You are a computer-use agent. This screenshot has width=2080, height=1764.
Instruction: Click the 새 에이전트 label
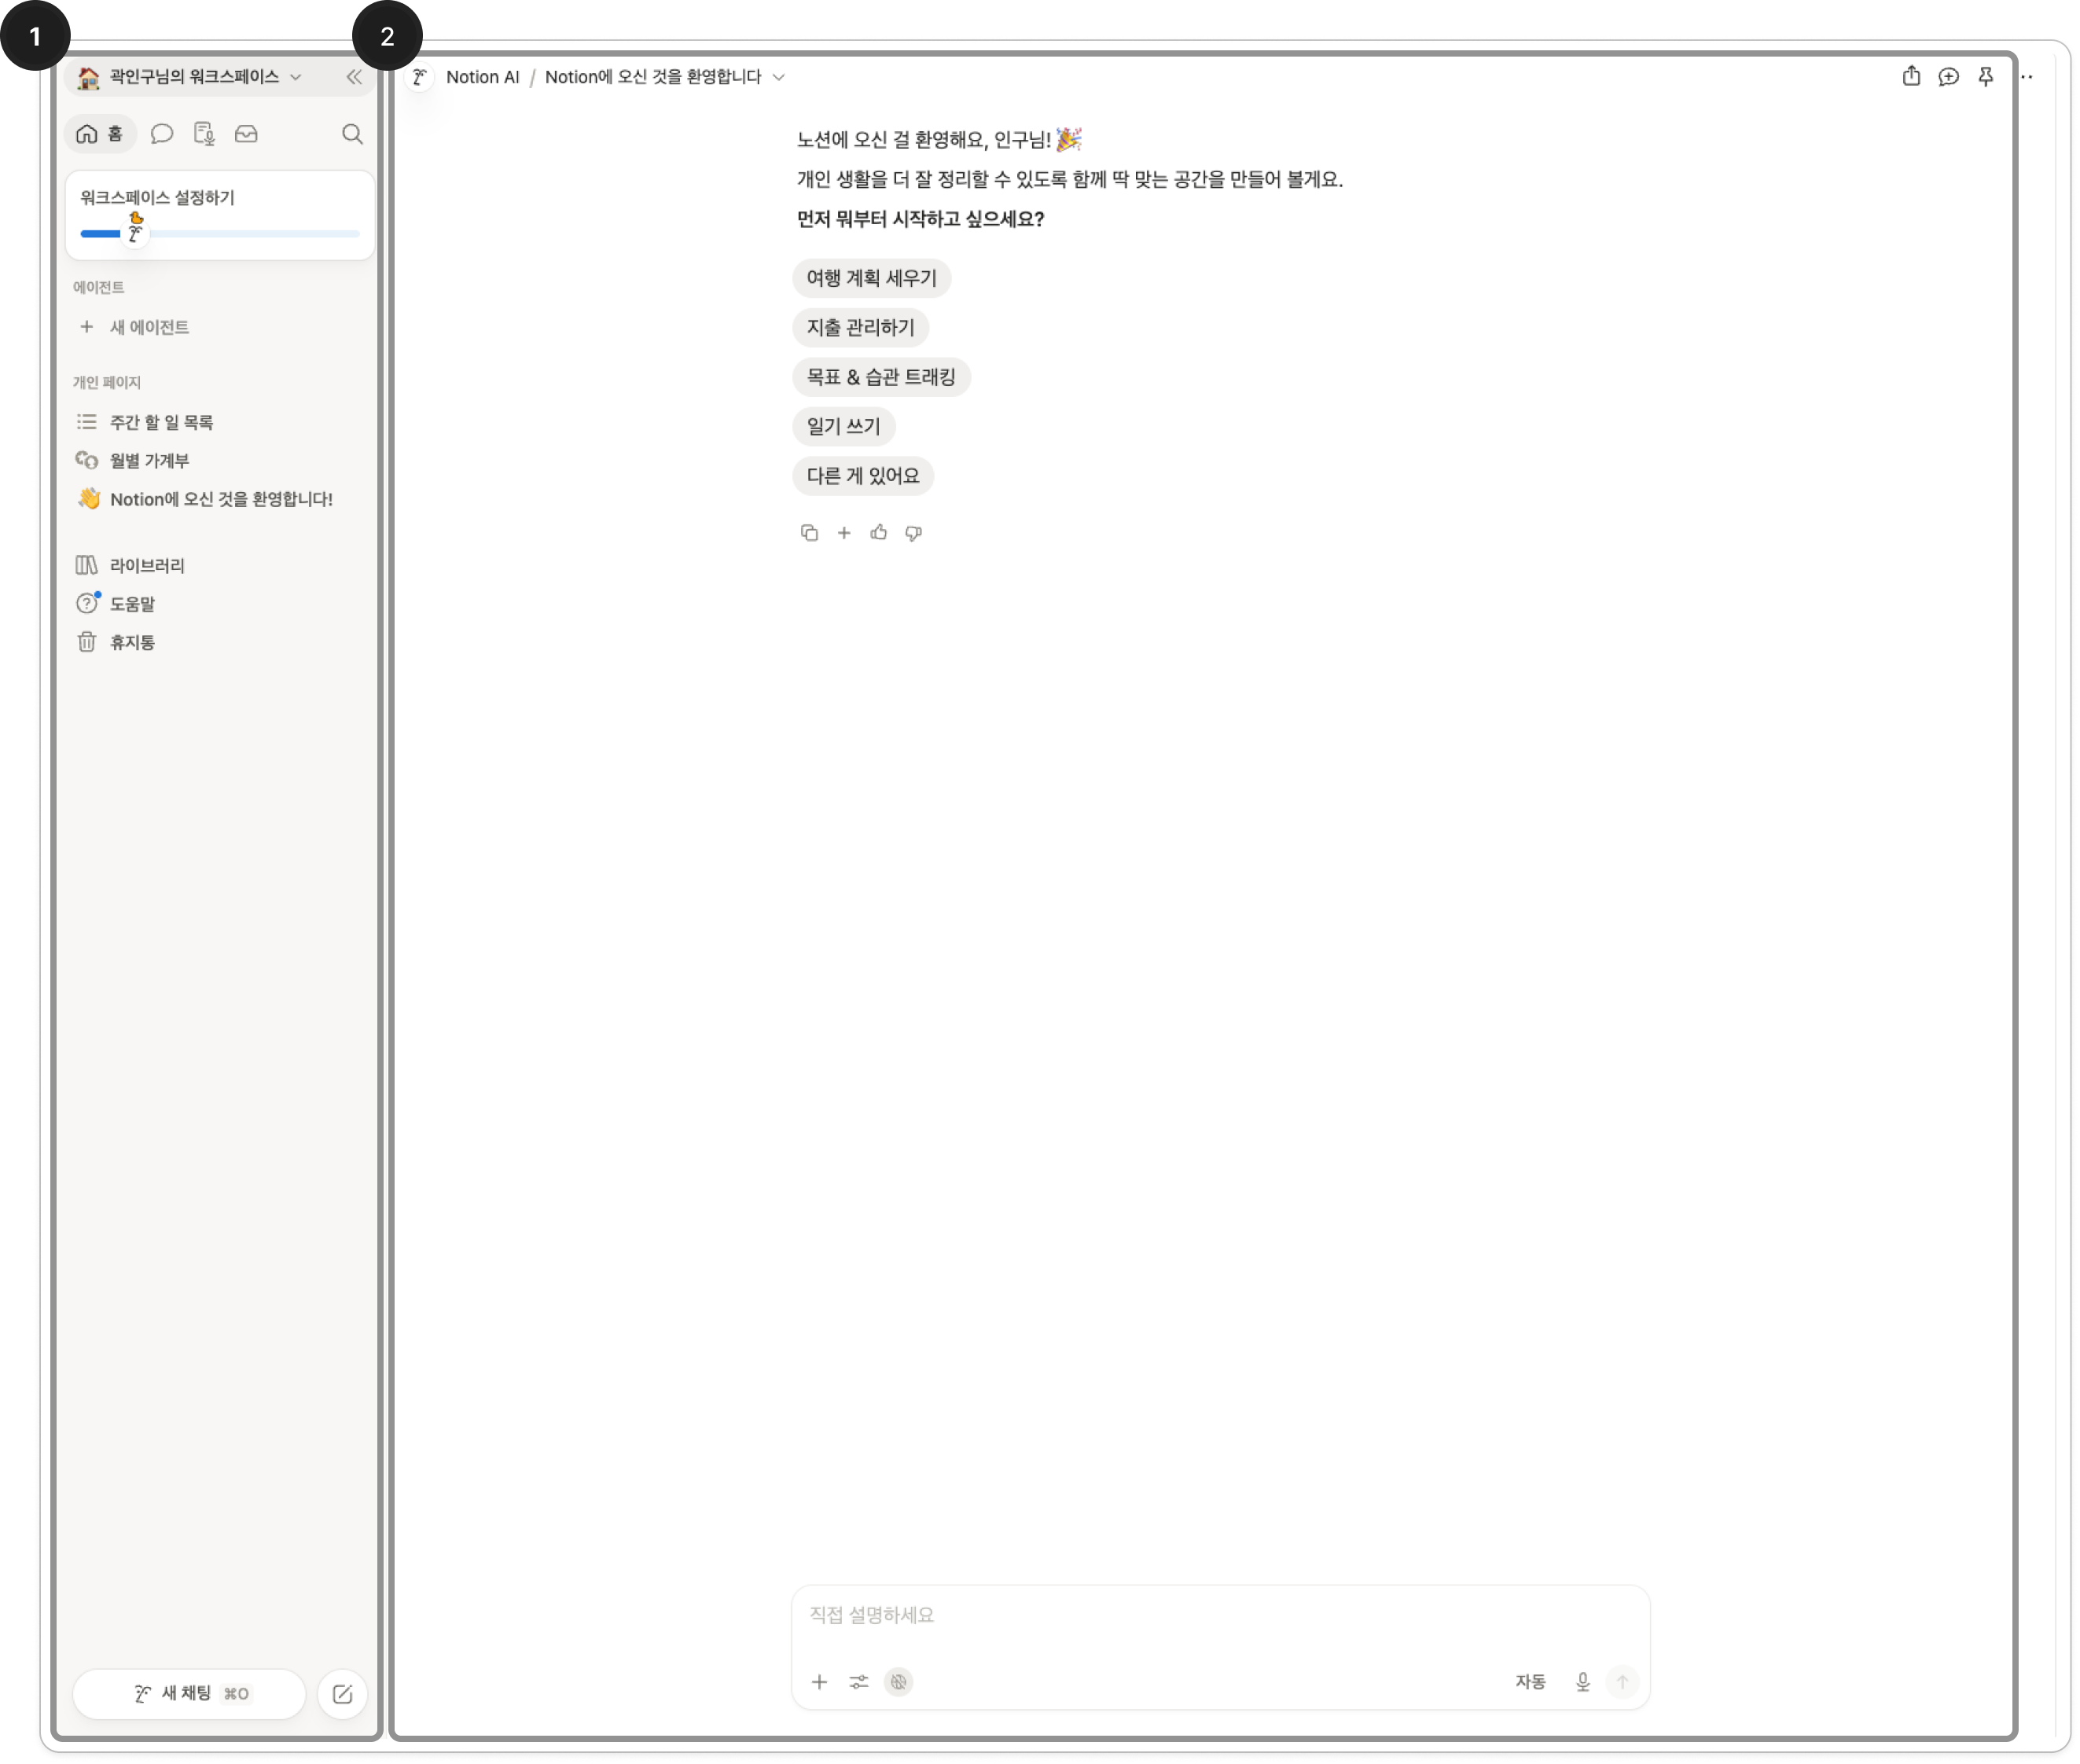tap(149, 327)
